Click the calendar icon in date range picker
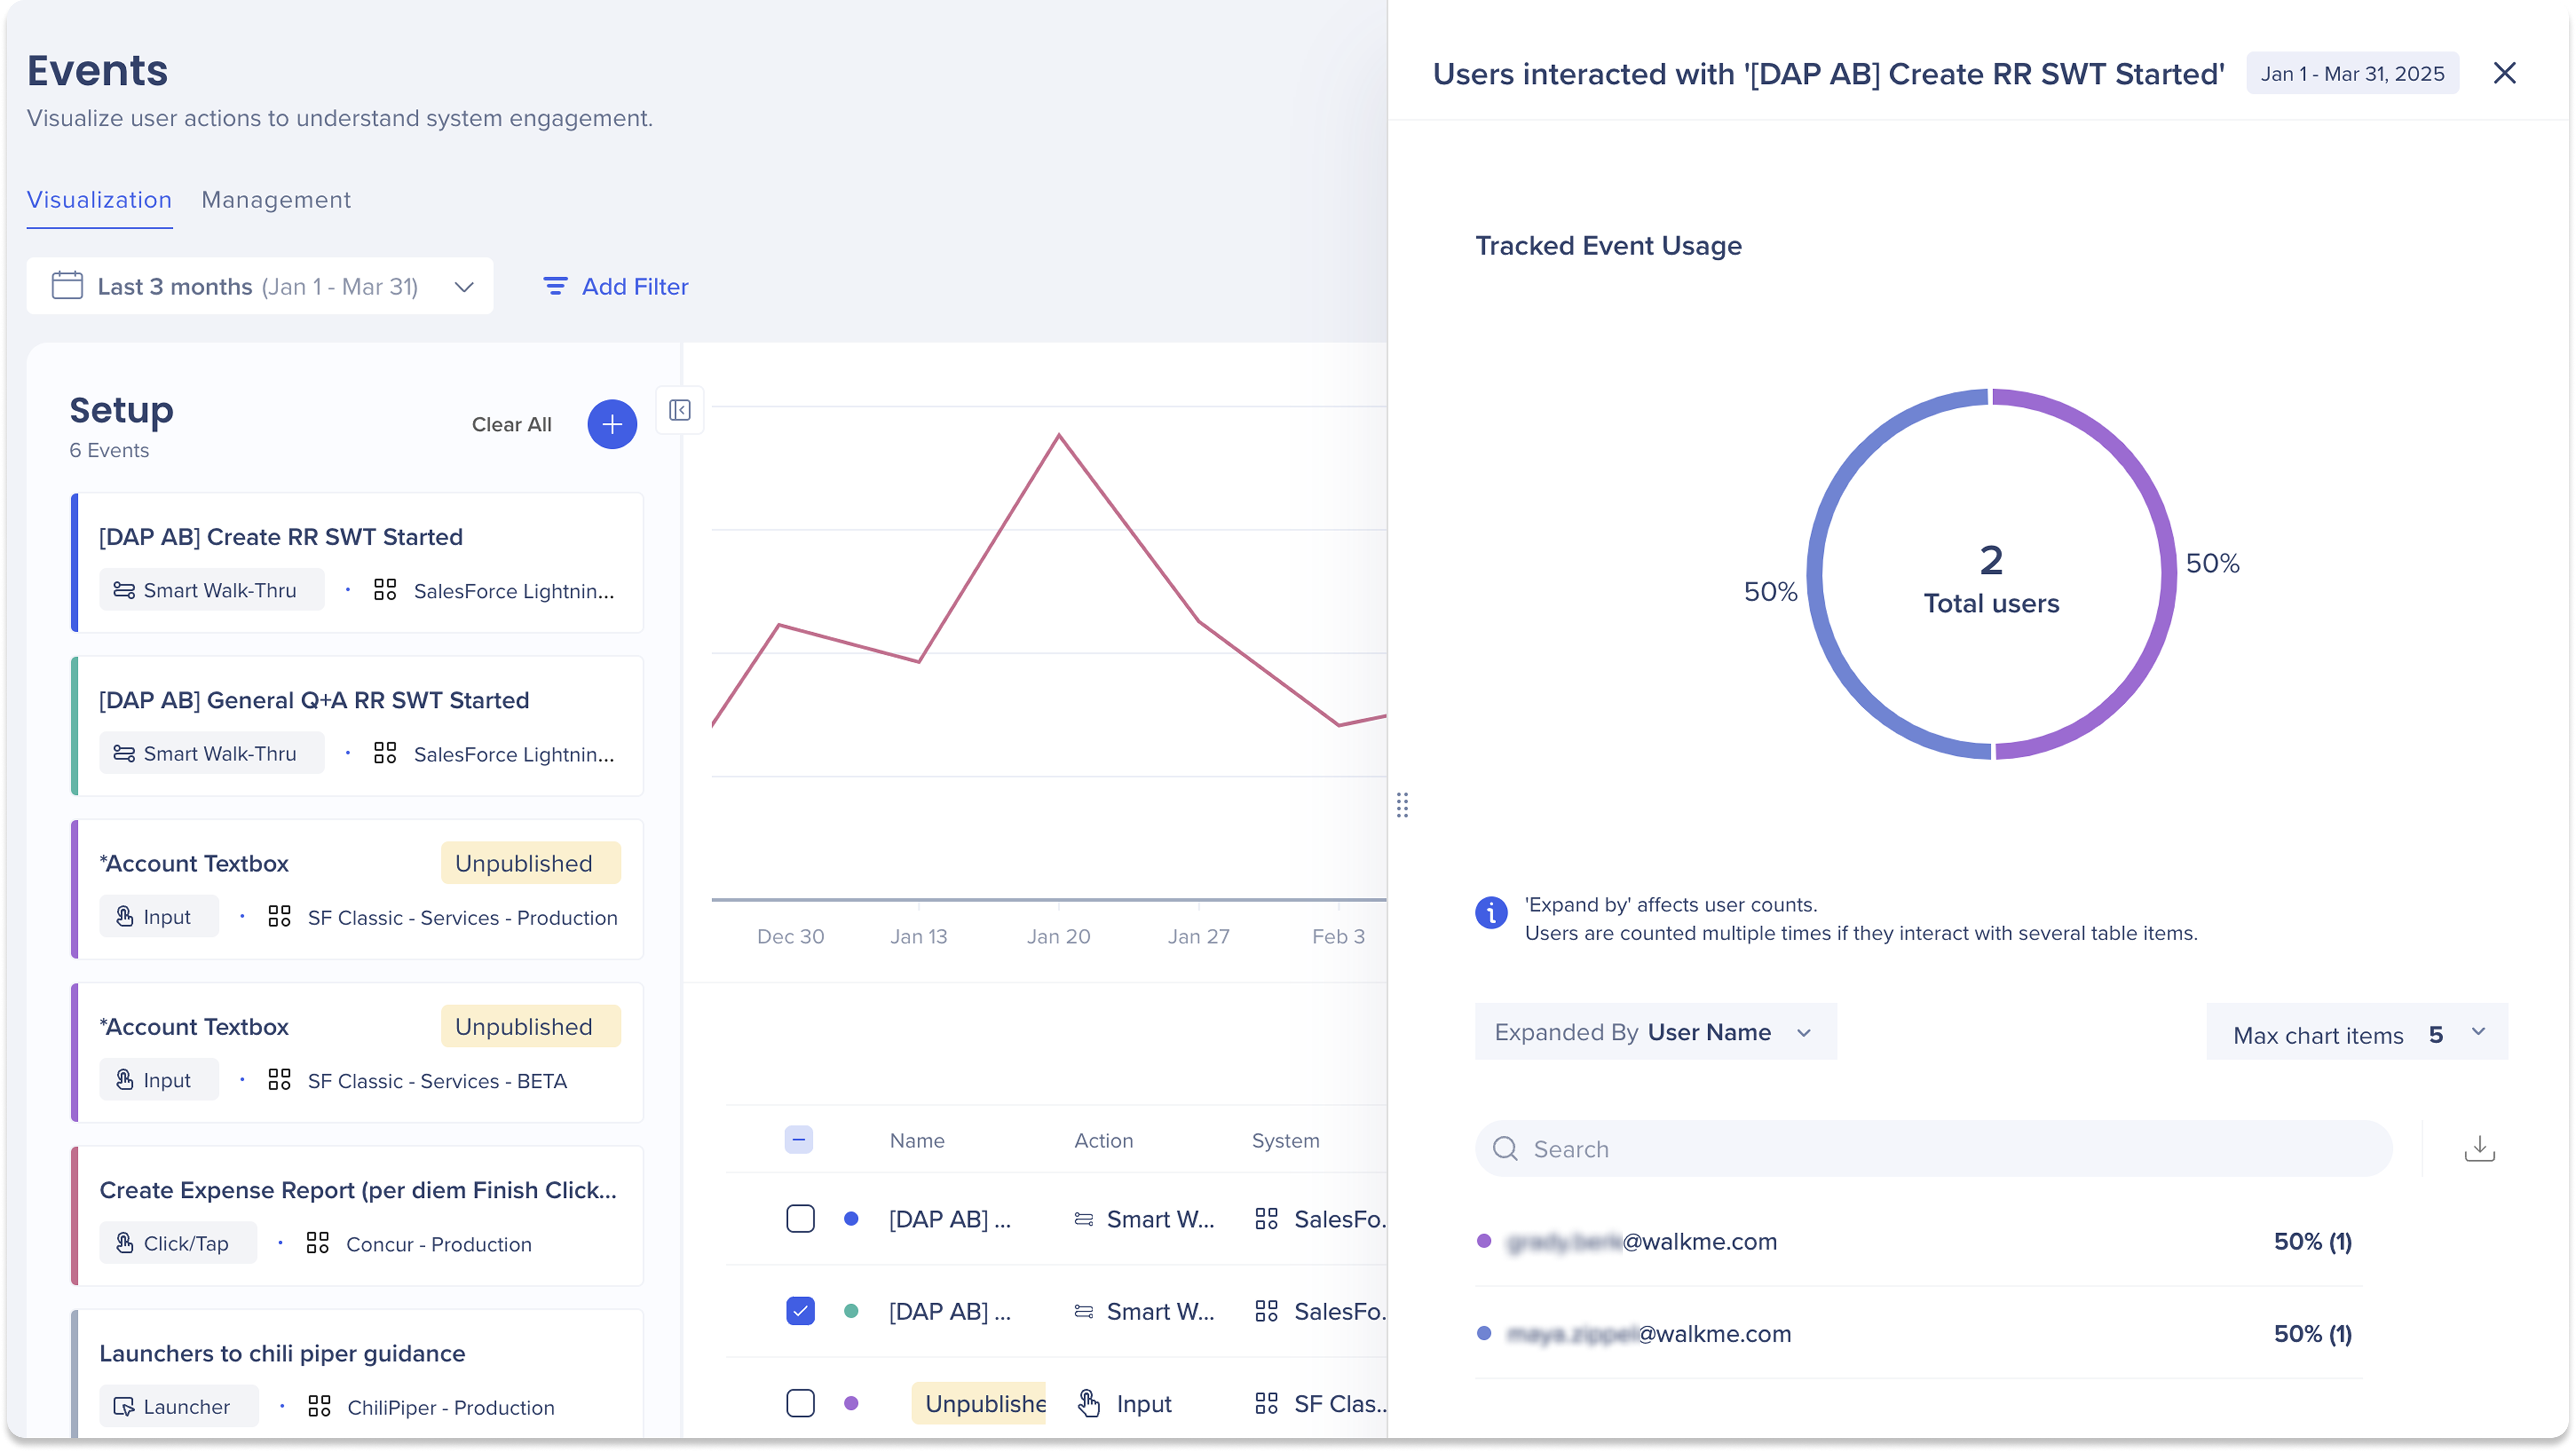The width and height of the screenshot is (2576, 1452). 67,286
